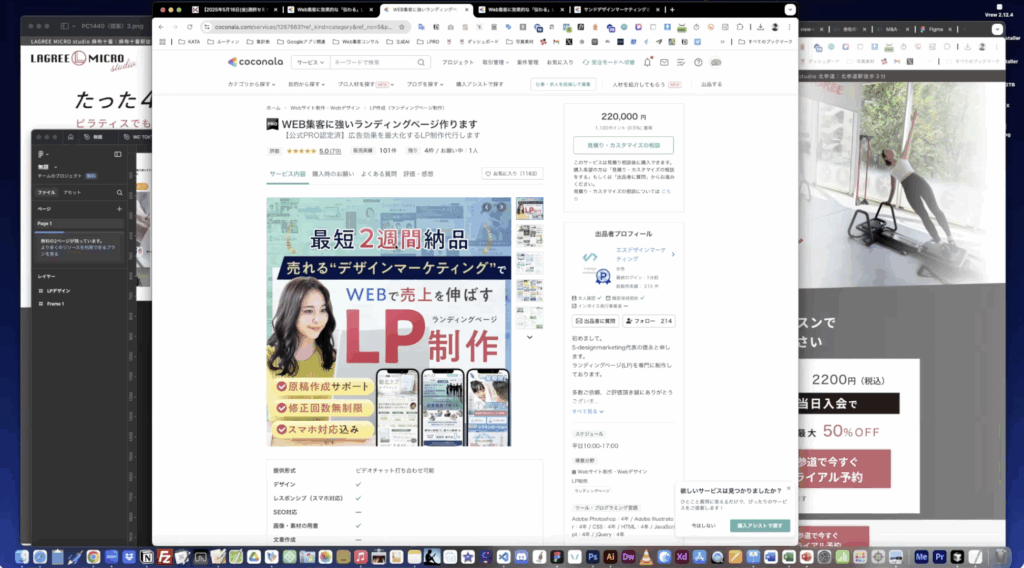
Task: Open Chrome apps grid in bookmarks bar
Action: tap(163, 42)
